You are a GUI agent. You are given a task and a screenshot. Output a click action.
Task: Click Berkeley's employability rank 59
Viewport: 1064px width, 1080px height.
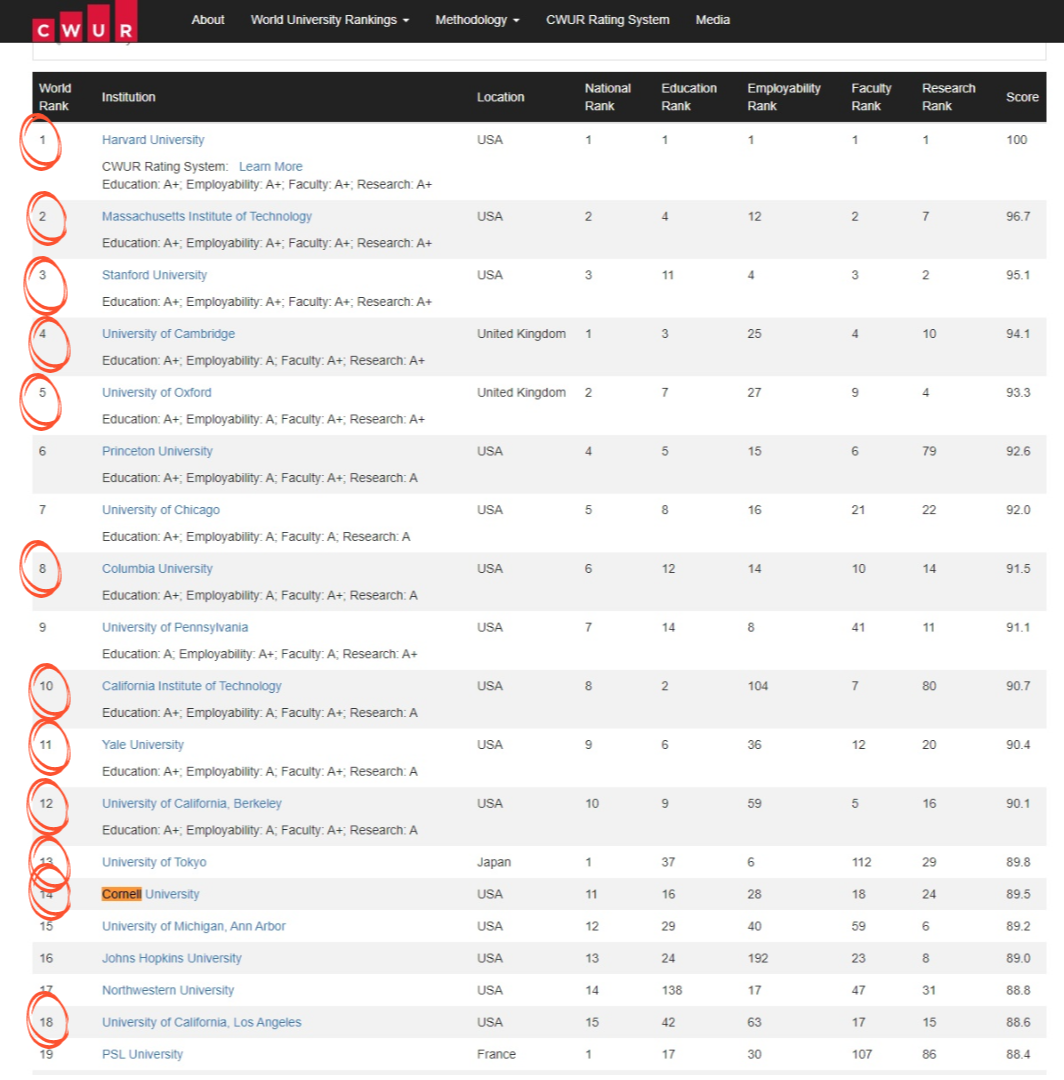pos(754,804)
